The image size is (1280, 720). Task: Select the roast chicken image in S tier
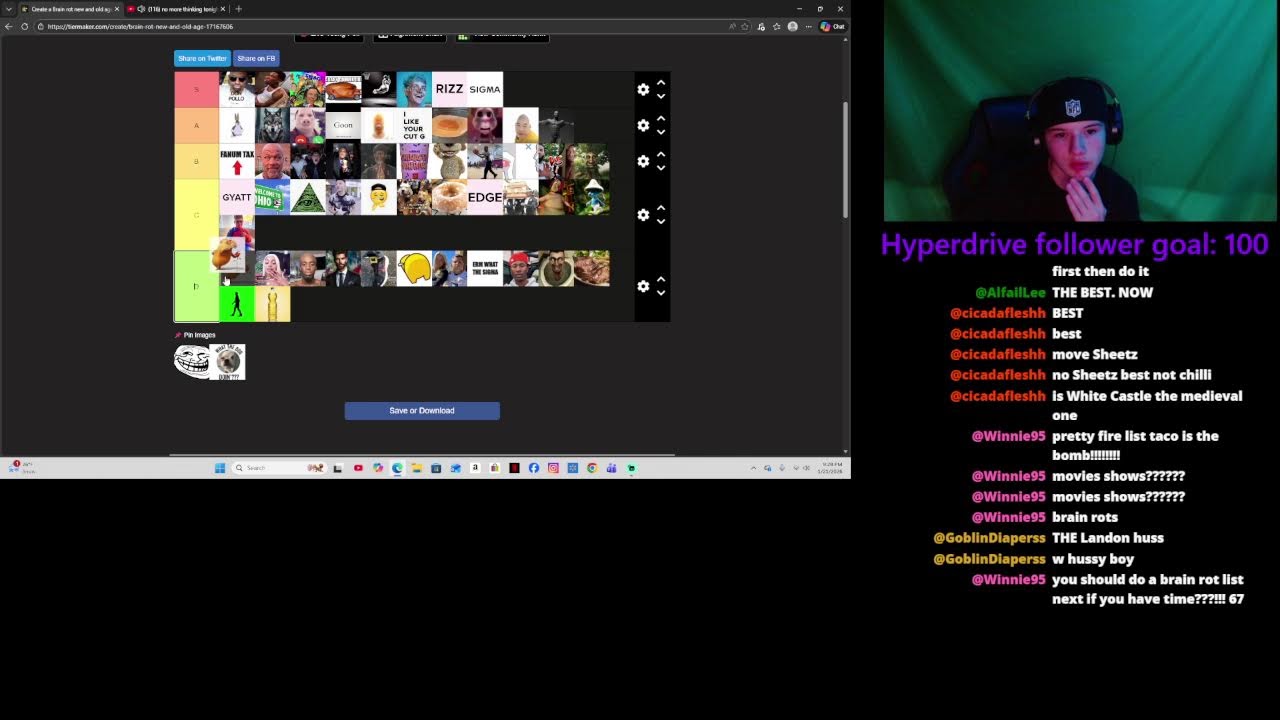tap(343, 89)
